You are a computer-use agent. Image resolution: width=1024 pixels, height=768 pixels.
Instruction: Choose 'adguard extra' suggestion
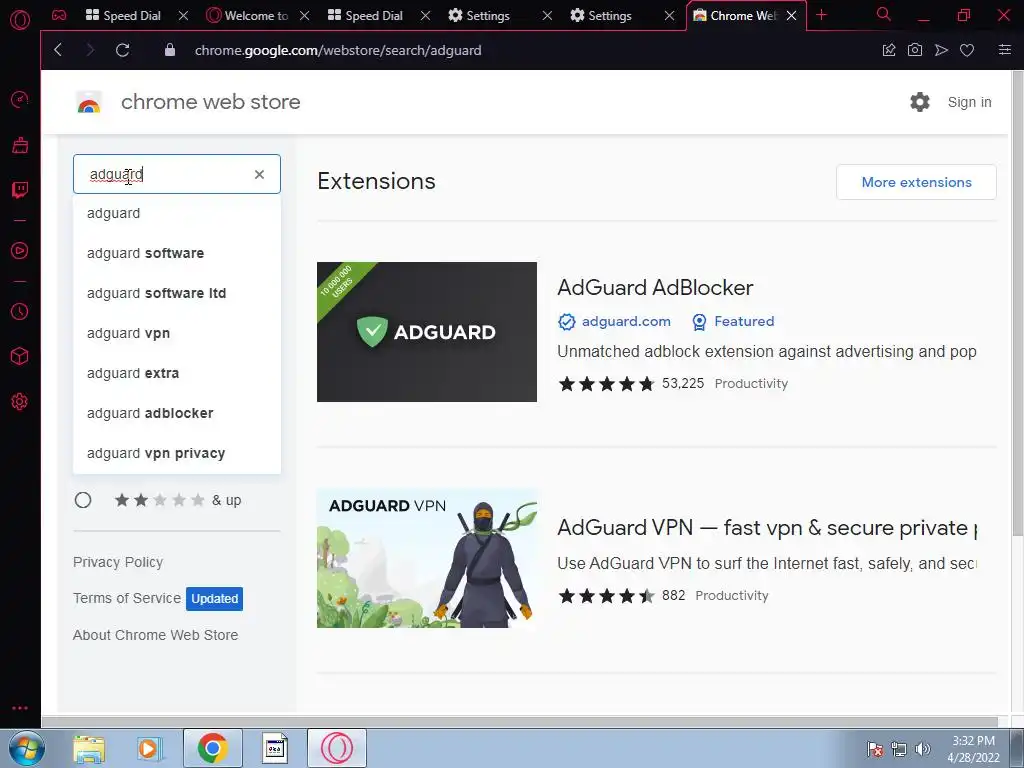point(176,373)
